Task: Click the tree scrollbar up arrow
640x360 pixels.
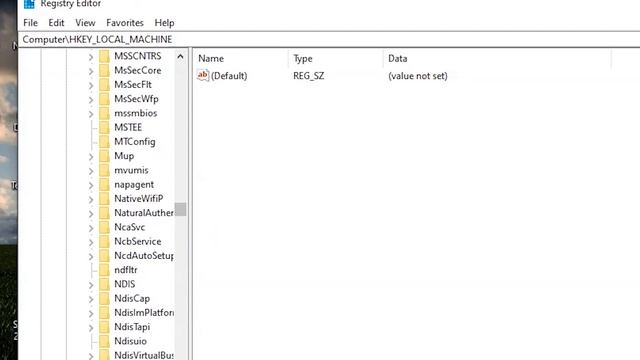Action: pos(180,56)
